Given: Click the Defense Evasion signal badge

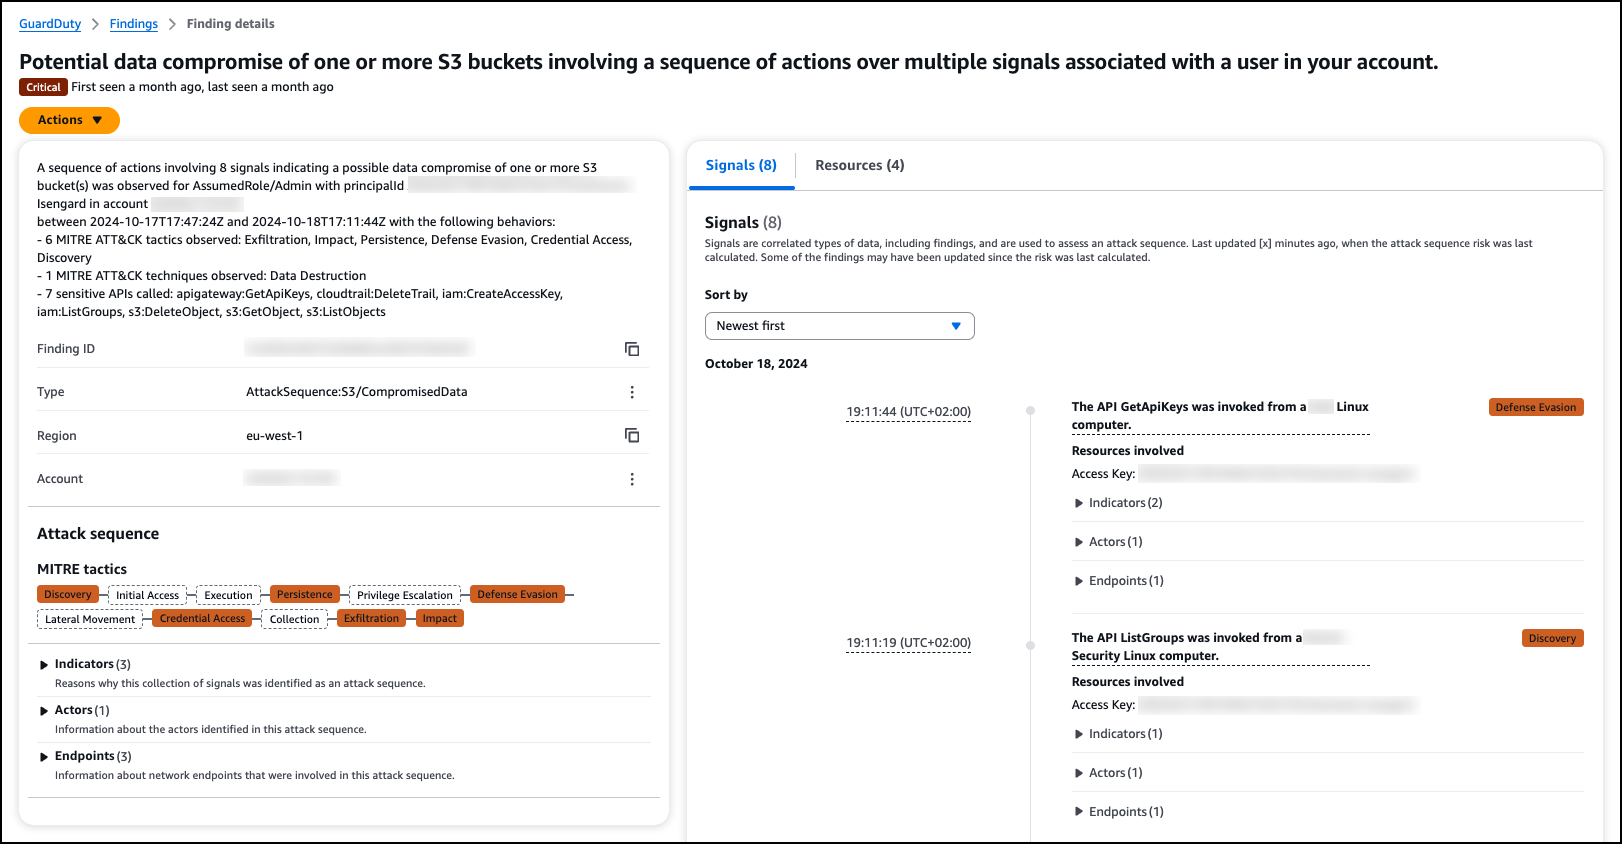Looking at the screenshot, I should (x=1535, y=408).
